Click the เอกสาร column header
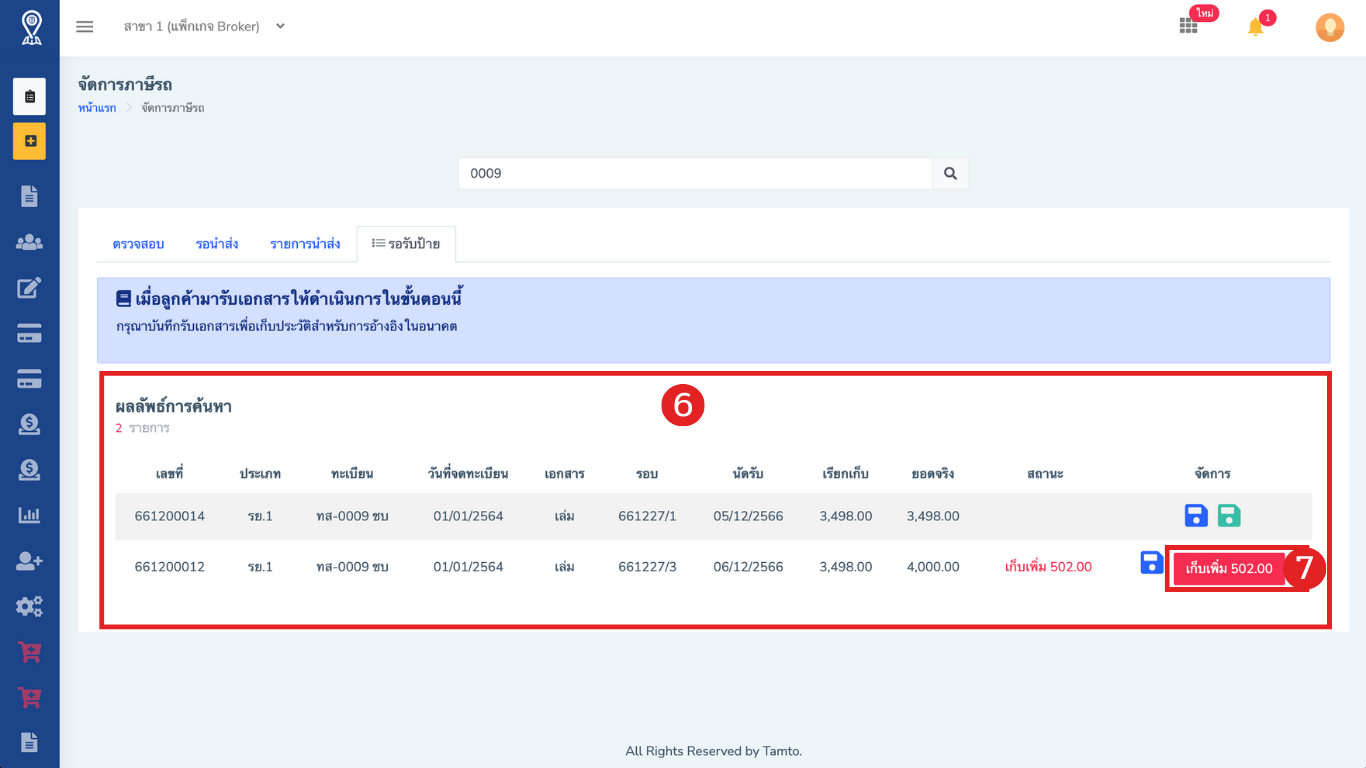1366x768 pixels. point(564,474)
